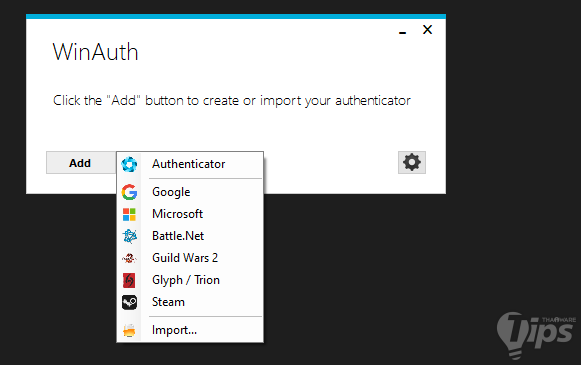Click the WinAuth title text
Image resolution: width=581 pixels, height=365 pixels.
96,52
